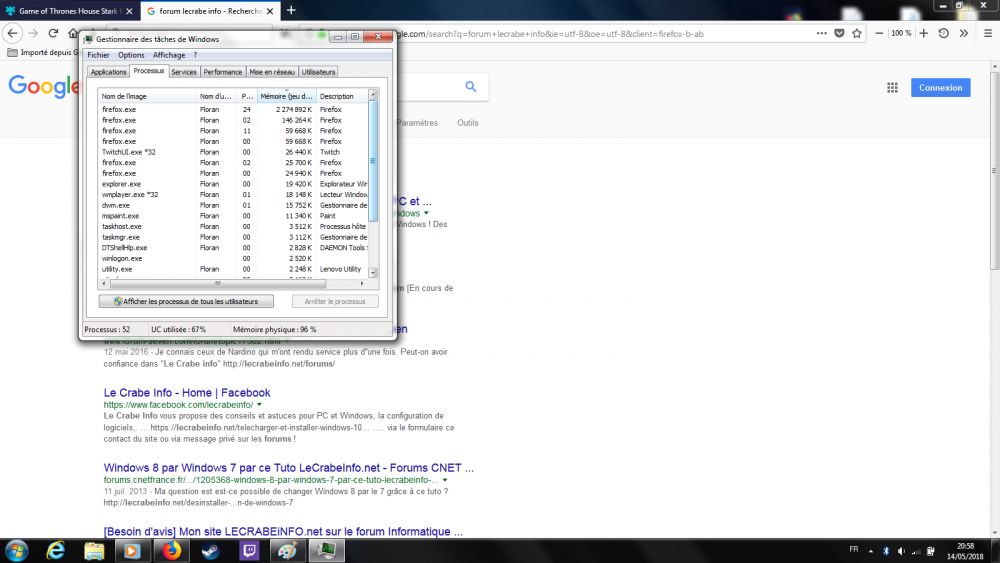
Task: Click the Google search magnifier icon
Action: point(470,87)
